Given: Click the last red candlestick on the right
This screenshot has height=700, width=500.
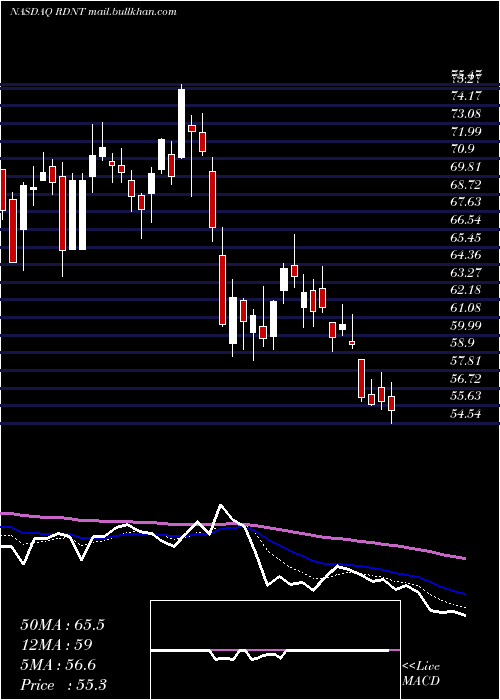Looking at the screenshot, I should click(392, 403).
